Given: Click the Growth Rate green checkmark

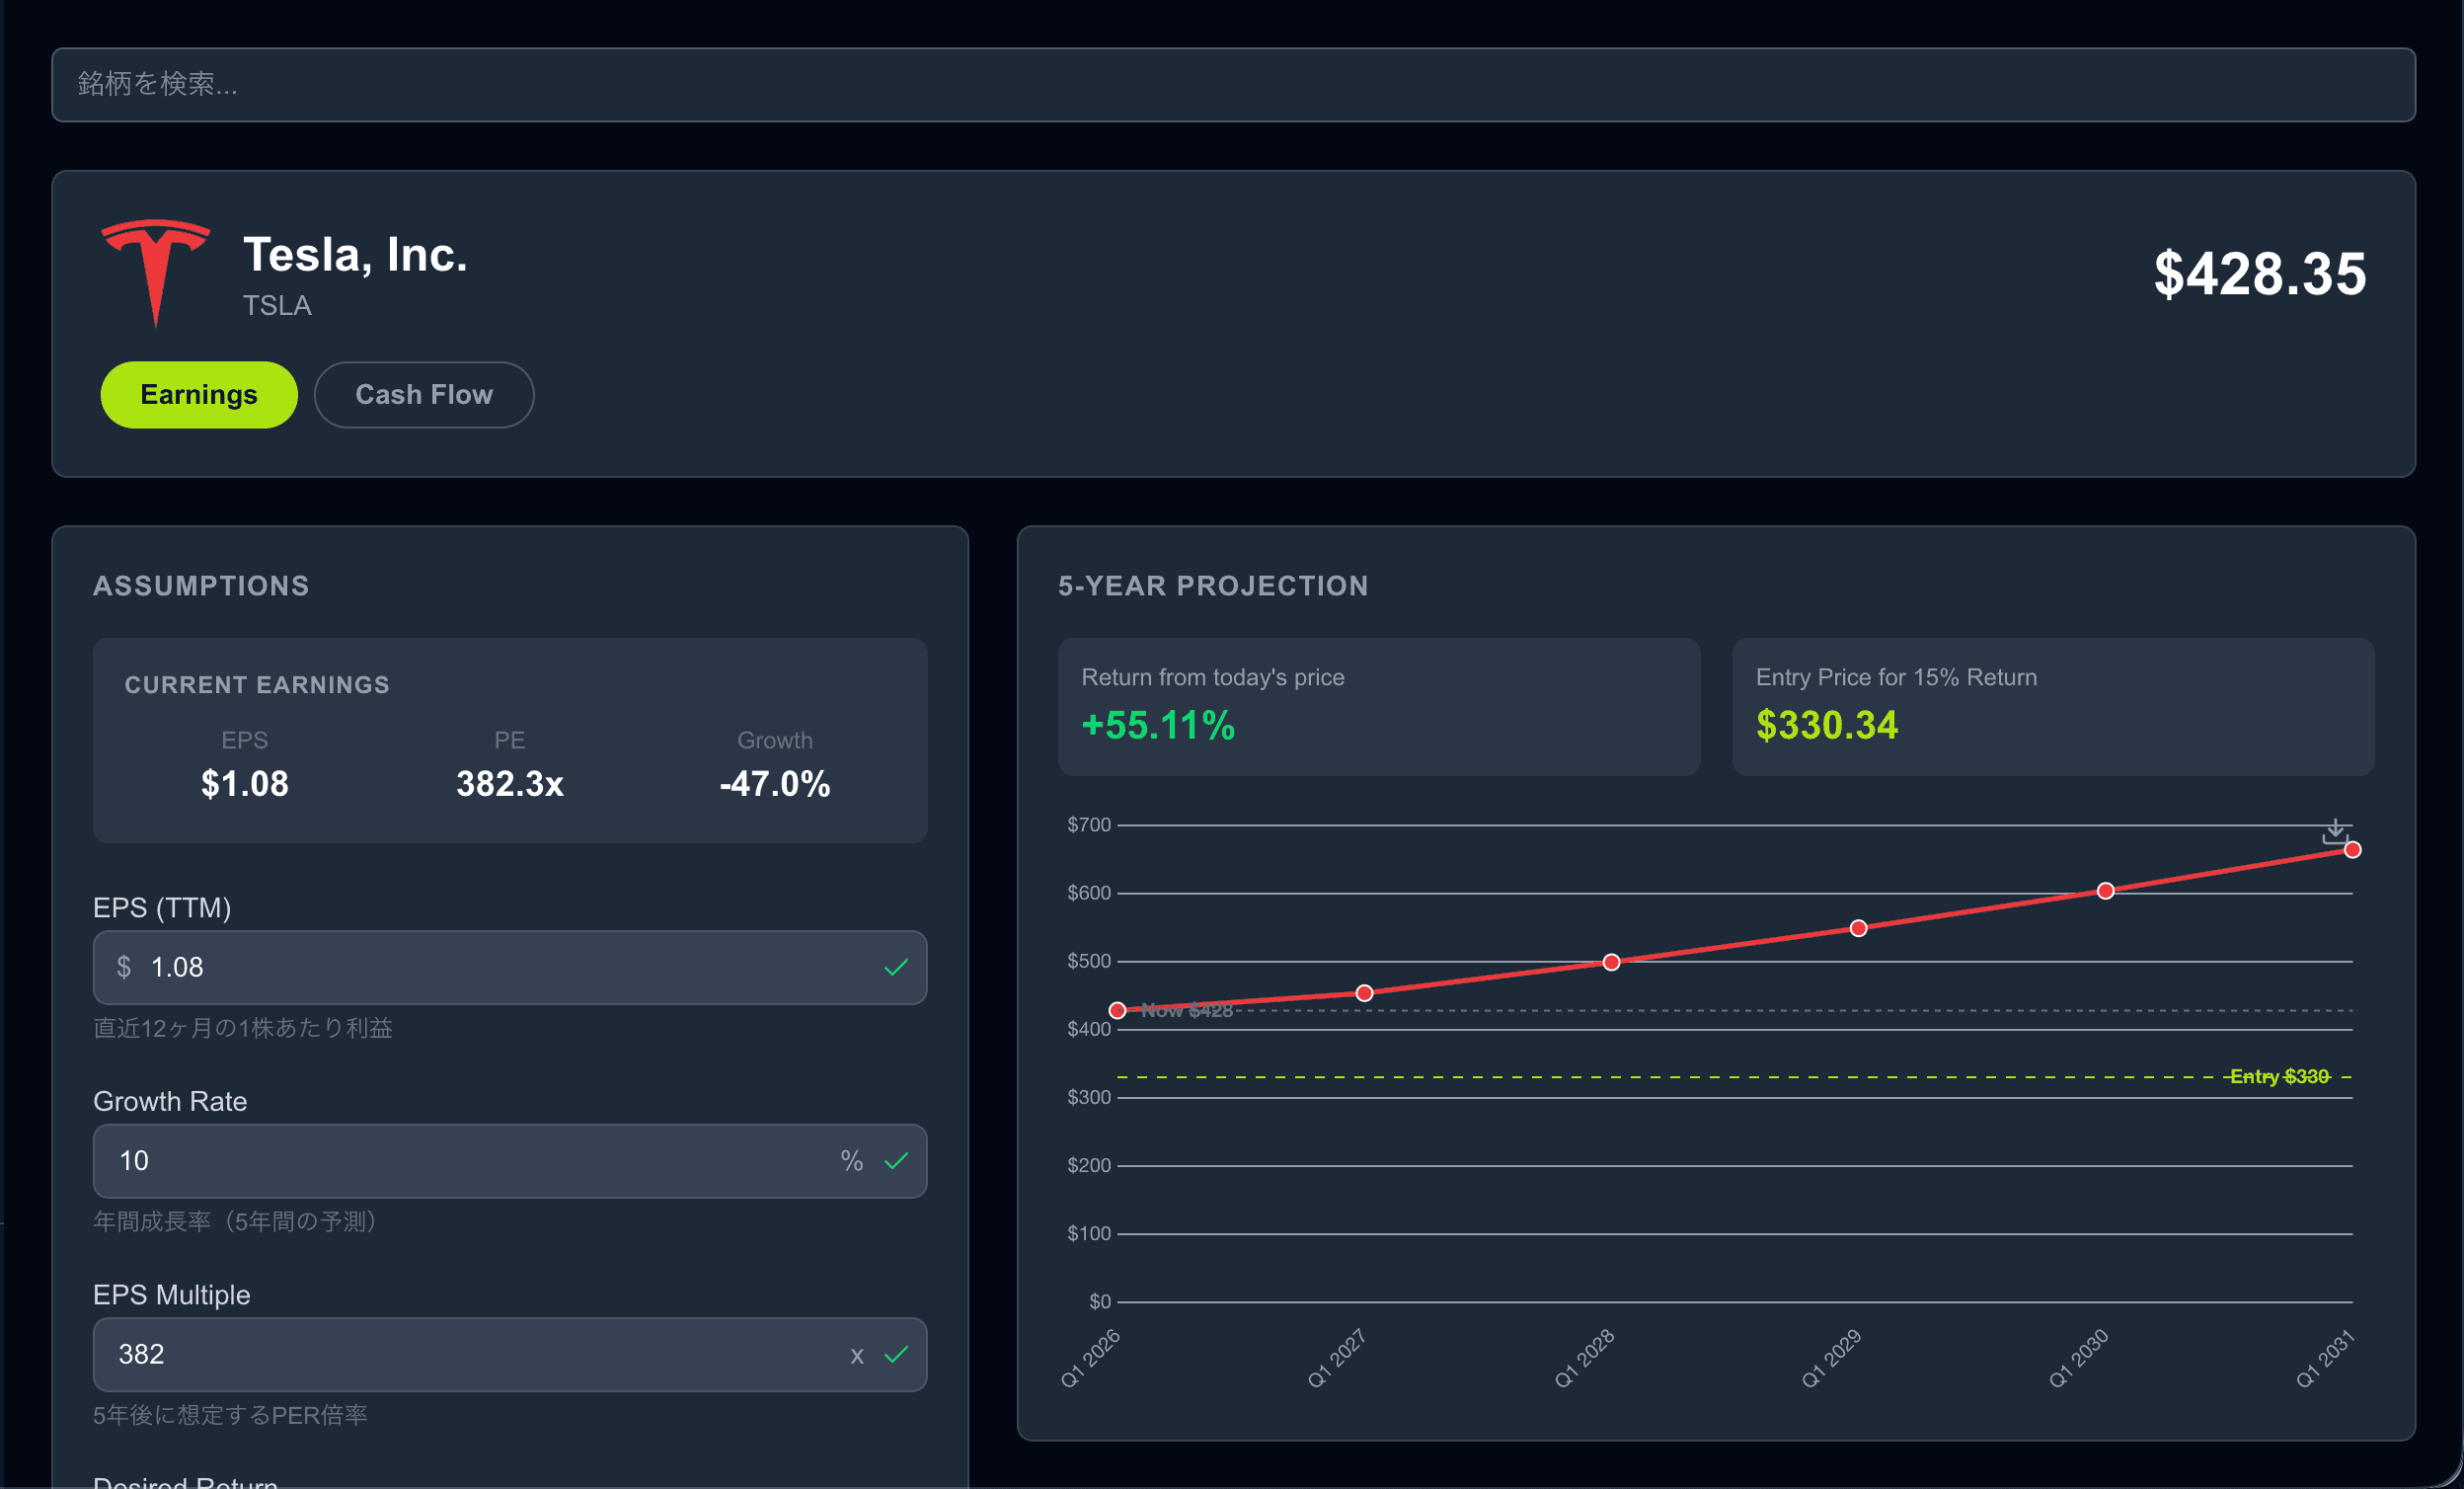Looking at the screenshot, I should click(x=896, y=1160).
